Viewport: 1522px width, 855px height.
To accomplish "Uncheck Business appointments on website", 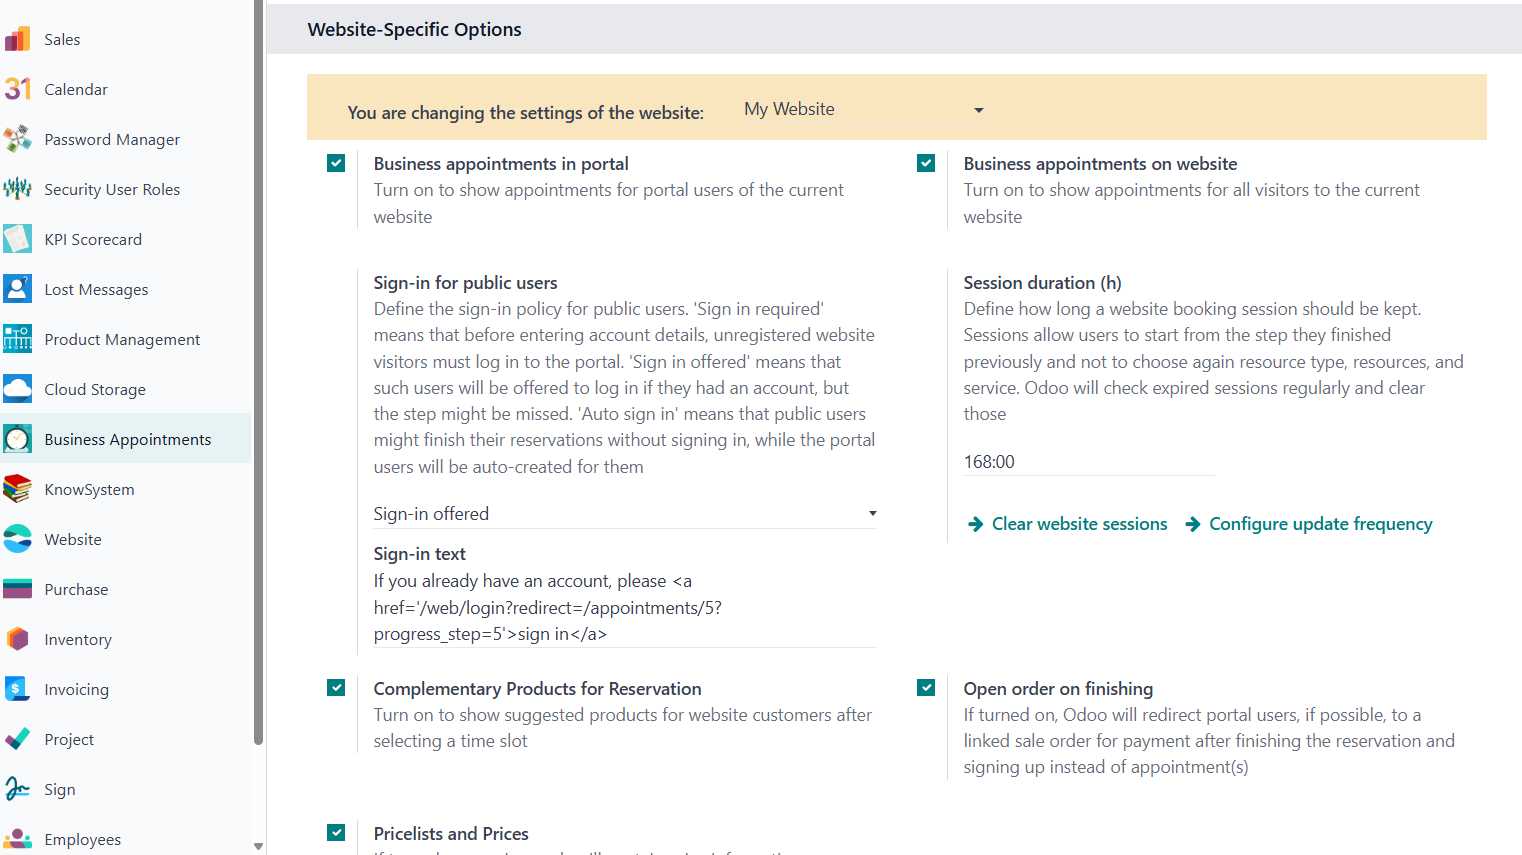I will 926,163.
